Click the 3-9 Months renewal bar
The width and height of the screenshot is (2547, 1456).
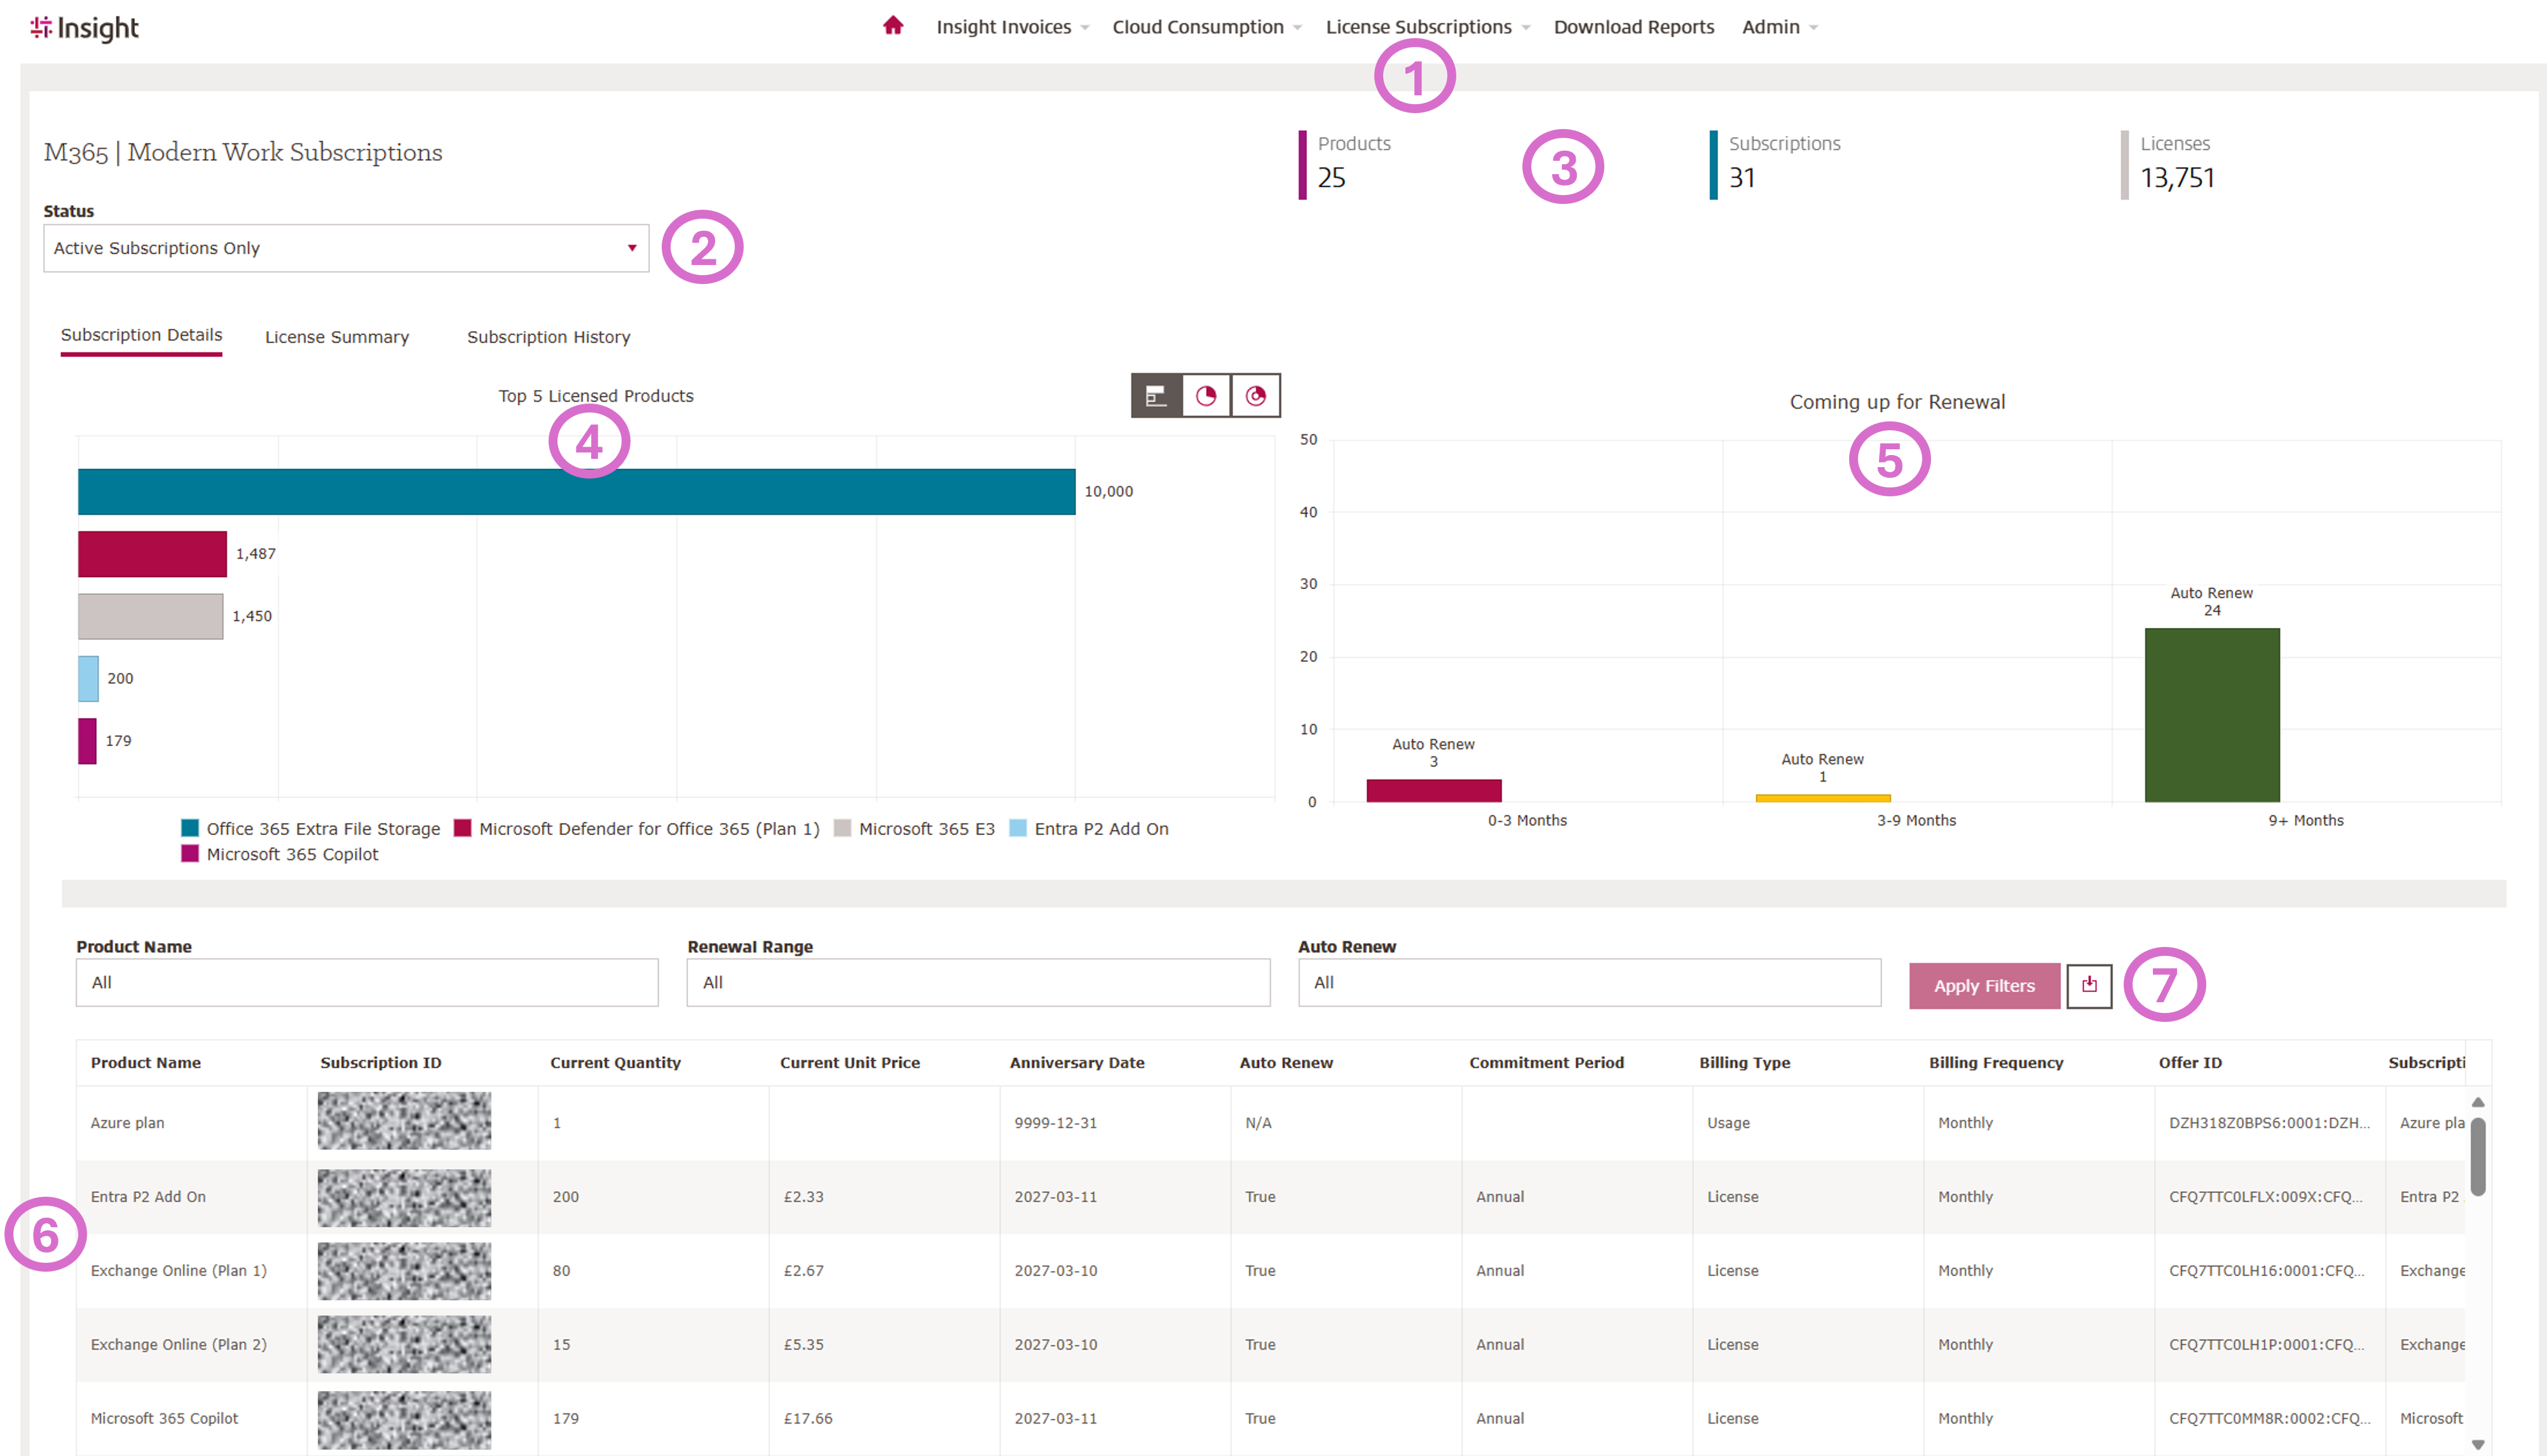point(1822,798)
